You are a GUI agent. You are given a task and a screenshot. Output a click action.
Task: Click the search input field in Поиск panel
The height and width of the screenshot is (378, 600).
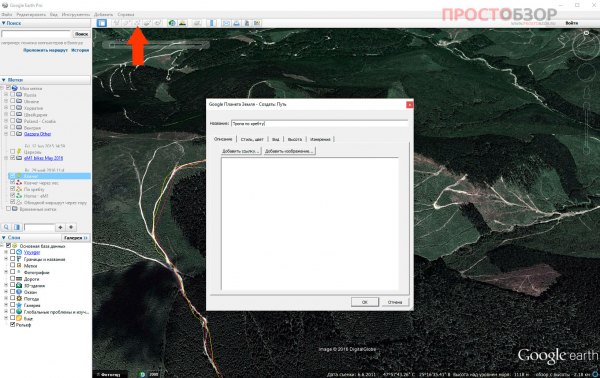(36, 34)
